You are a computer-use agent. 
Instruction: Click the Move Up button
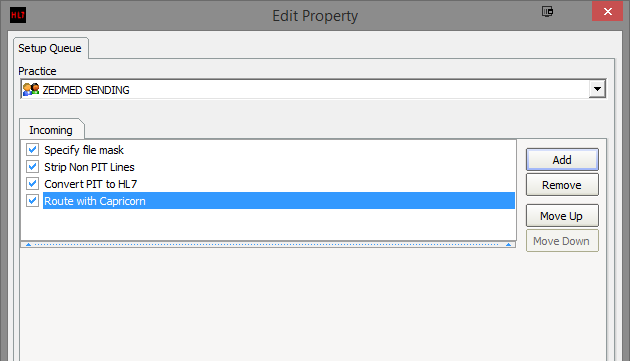562,216
